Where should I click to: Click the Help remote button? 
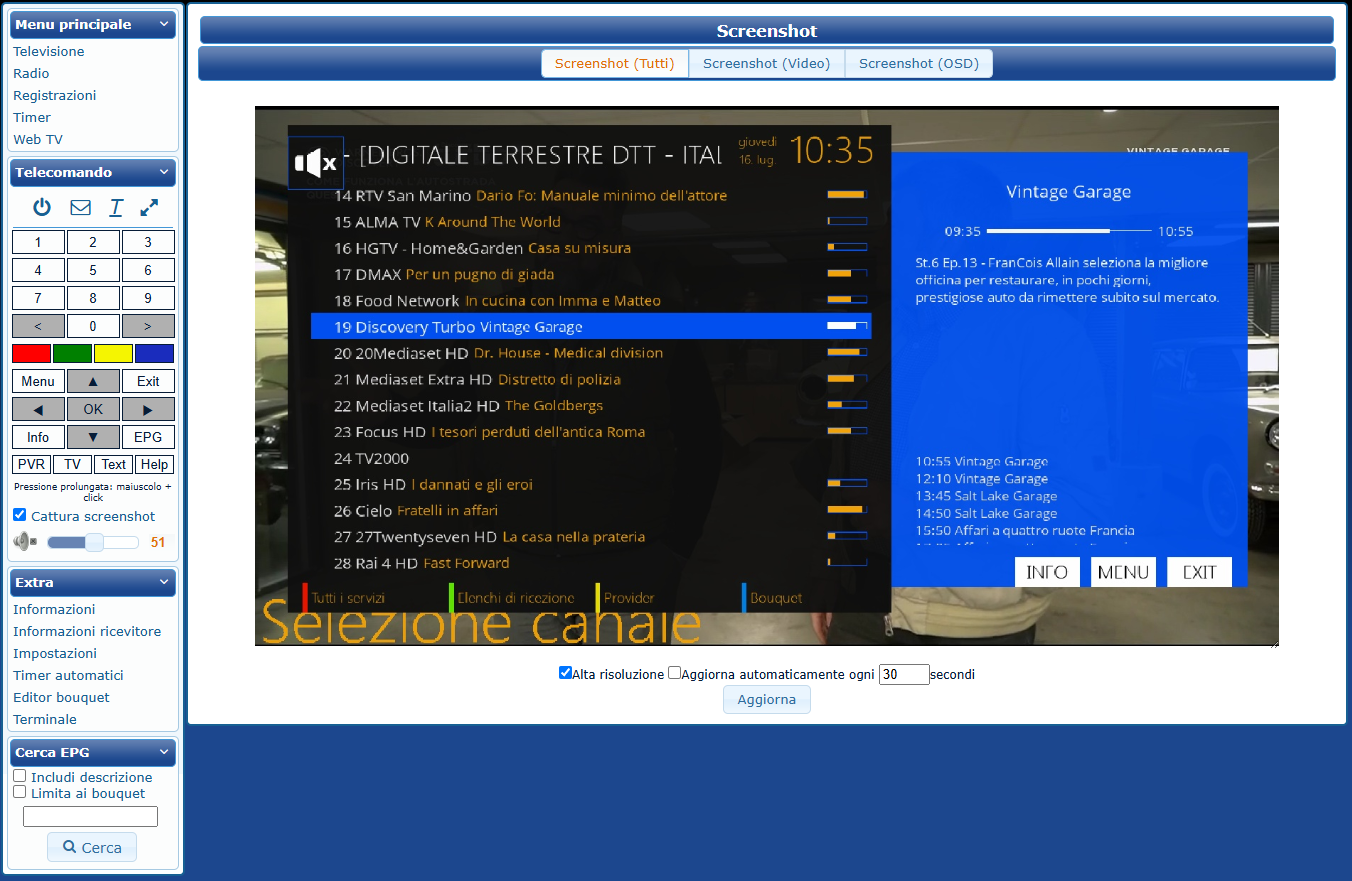[x=155, y=464]
